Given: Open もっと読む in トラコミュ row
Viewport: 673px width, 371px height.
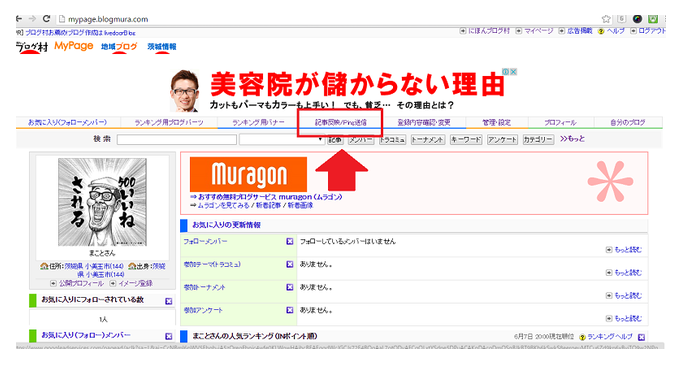Looking at the screenshot, I should click(x=628, y=273).
